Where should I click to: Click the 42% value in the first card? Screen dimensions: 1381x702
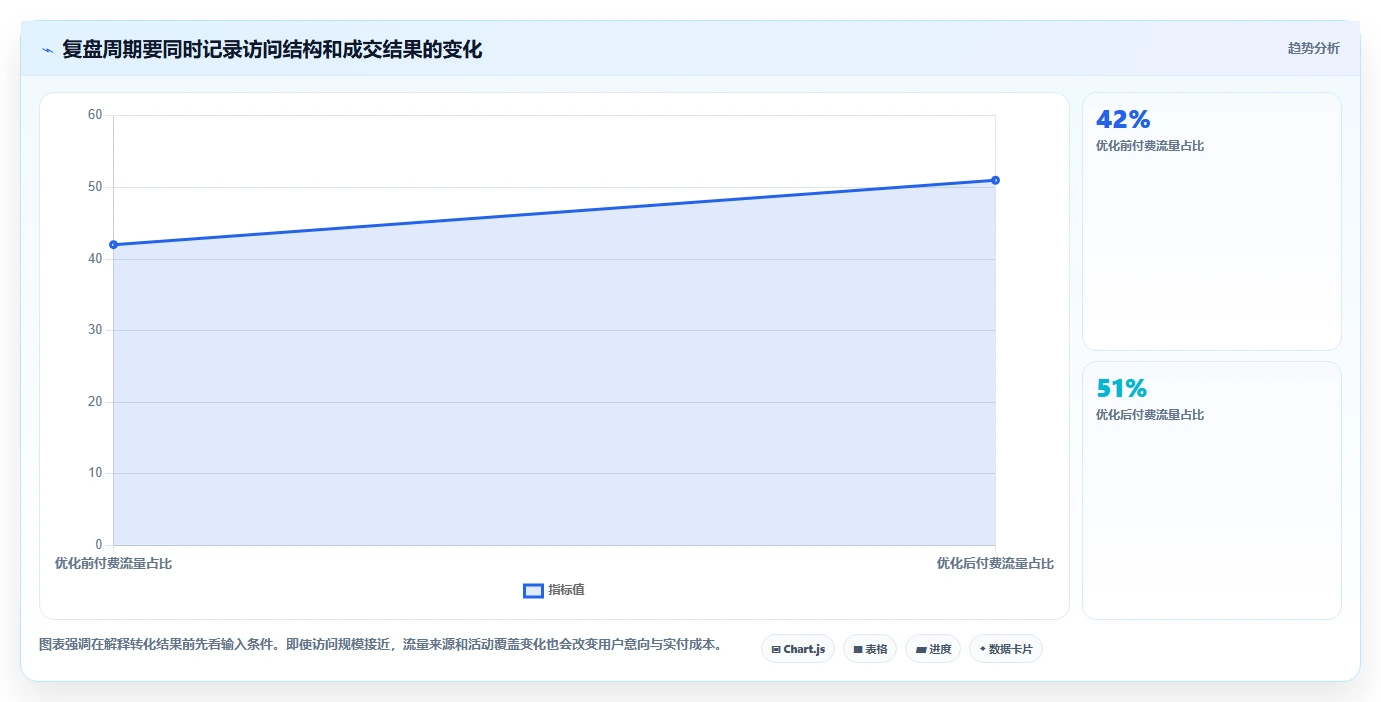point(1123,120)
